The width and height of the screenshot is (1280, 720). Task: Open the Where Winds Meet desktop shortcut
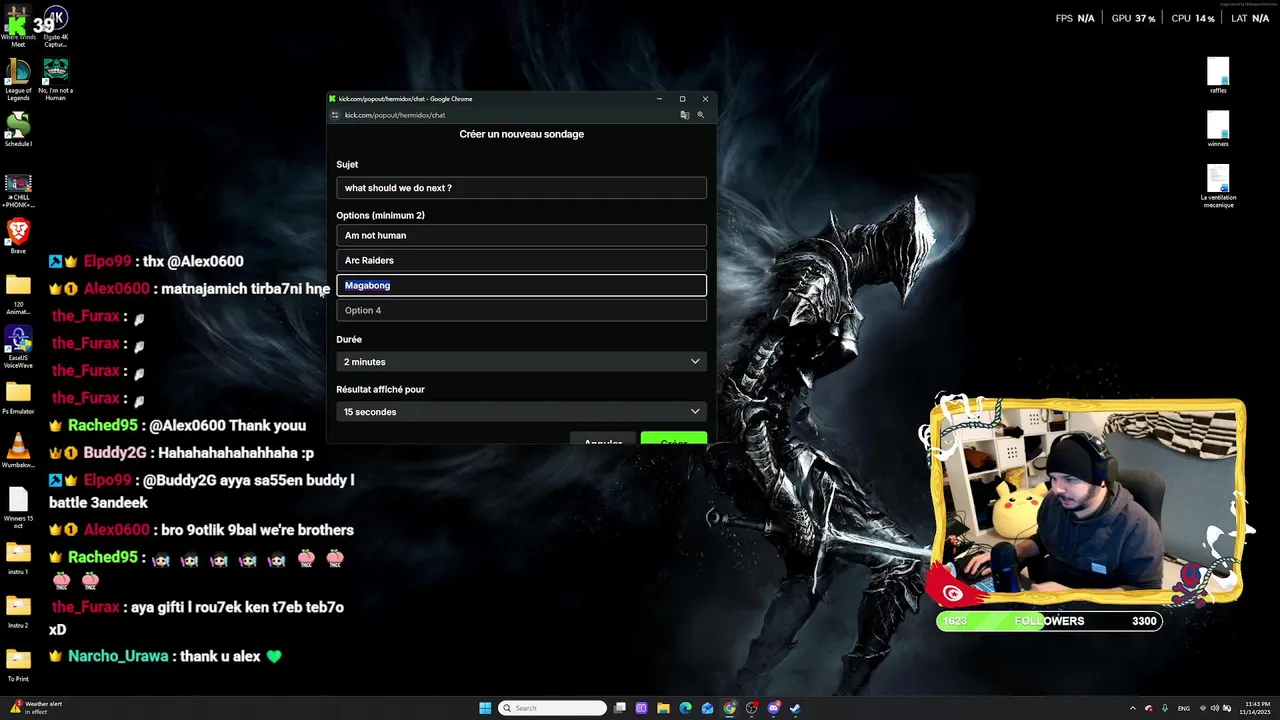tap(18, 27)
